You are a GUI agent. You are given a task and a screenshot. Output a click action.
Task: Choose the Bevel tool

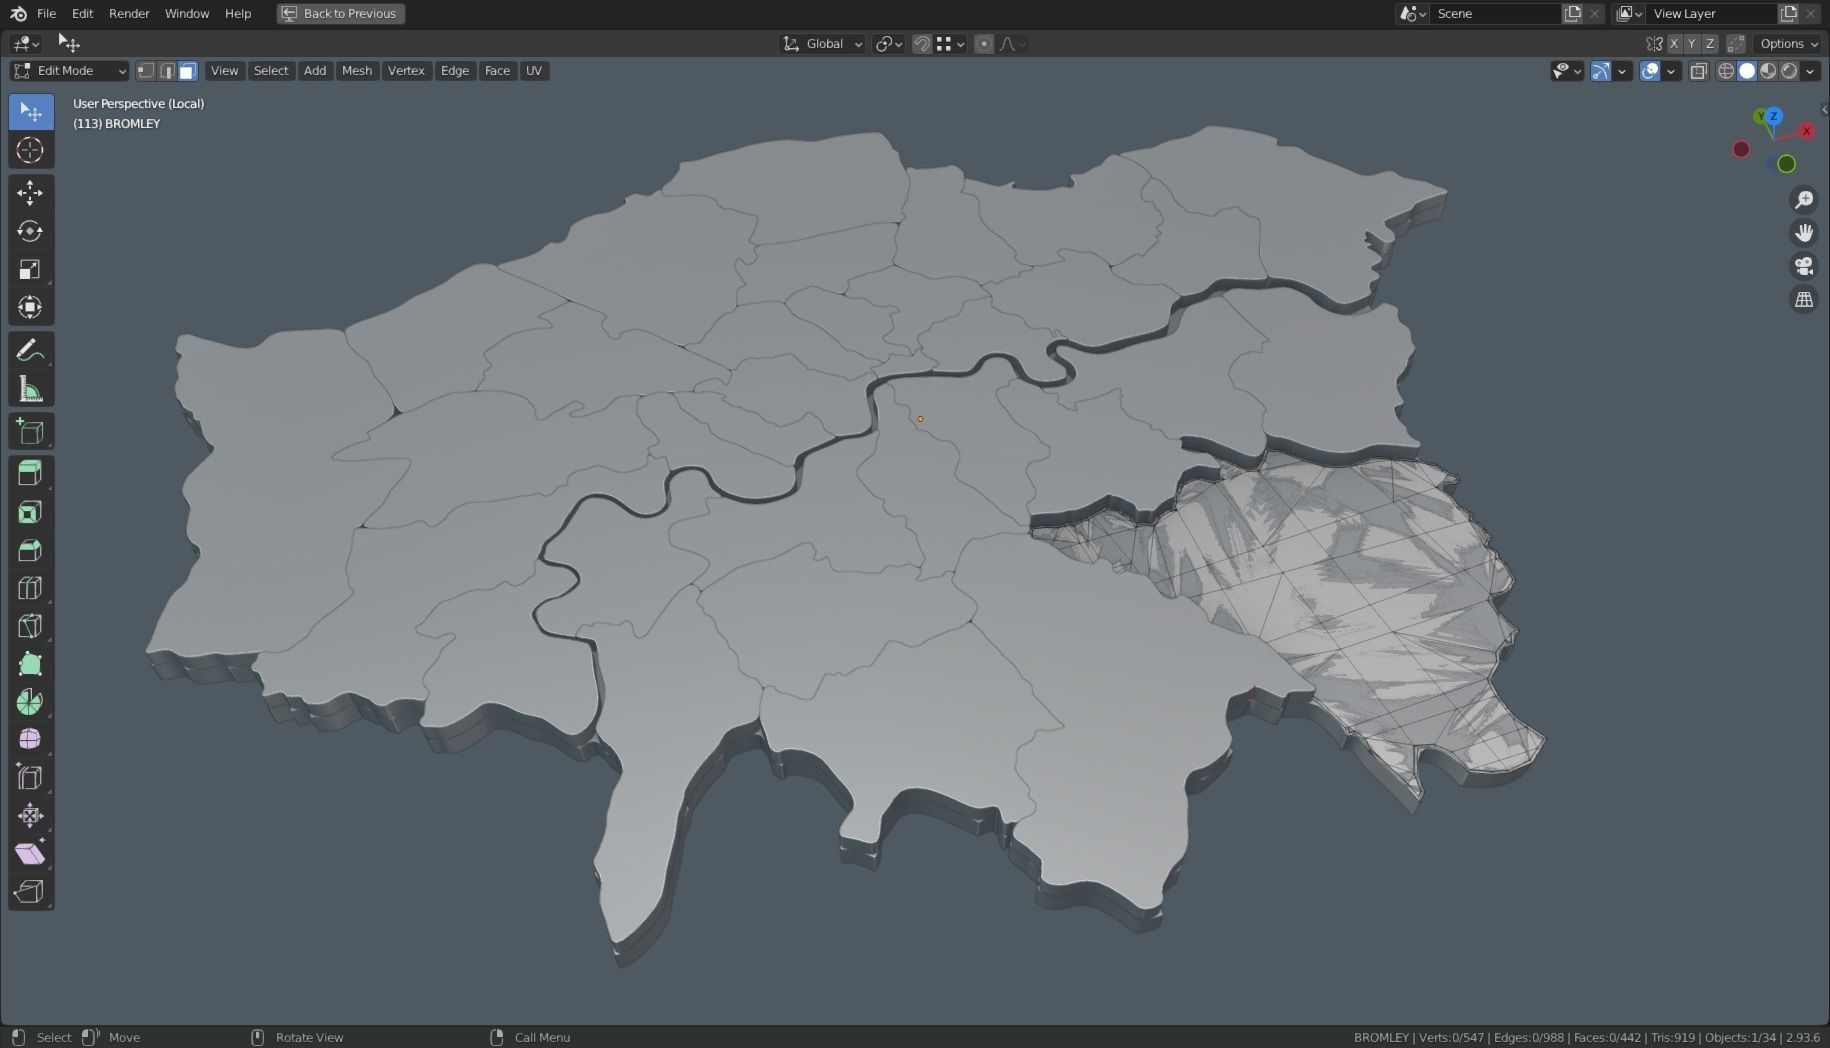[30, 550]
